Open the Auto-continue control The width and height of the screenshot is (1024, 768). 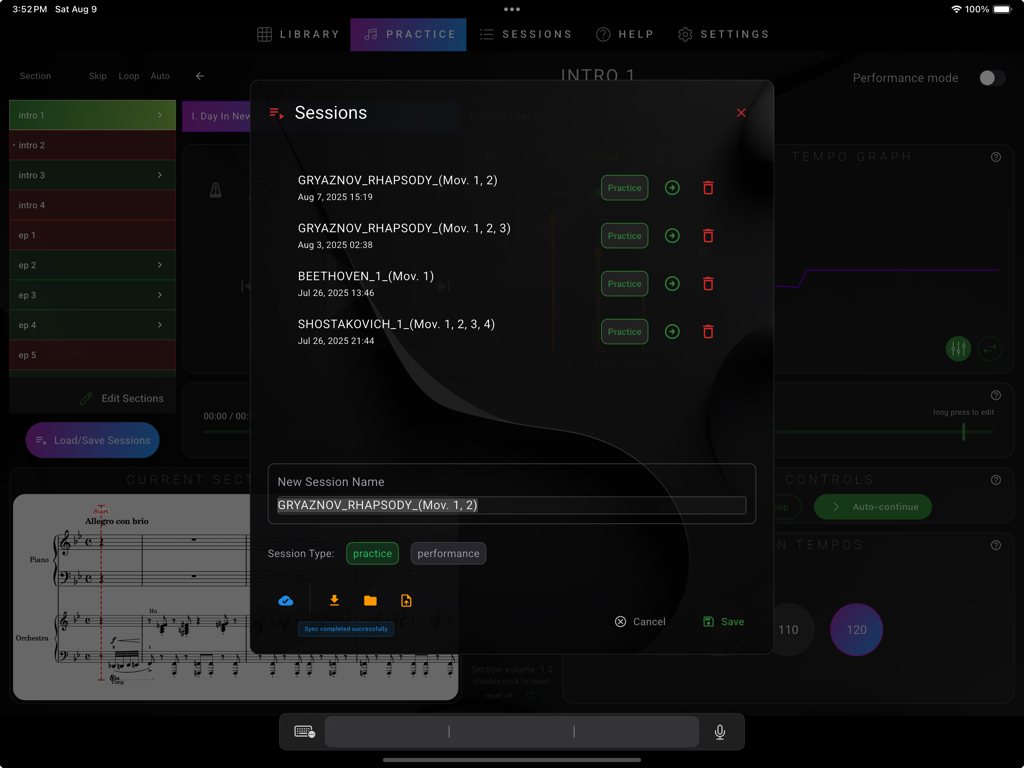pyautogui.click(x=872, y=507)
